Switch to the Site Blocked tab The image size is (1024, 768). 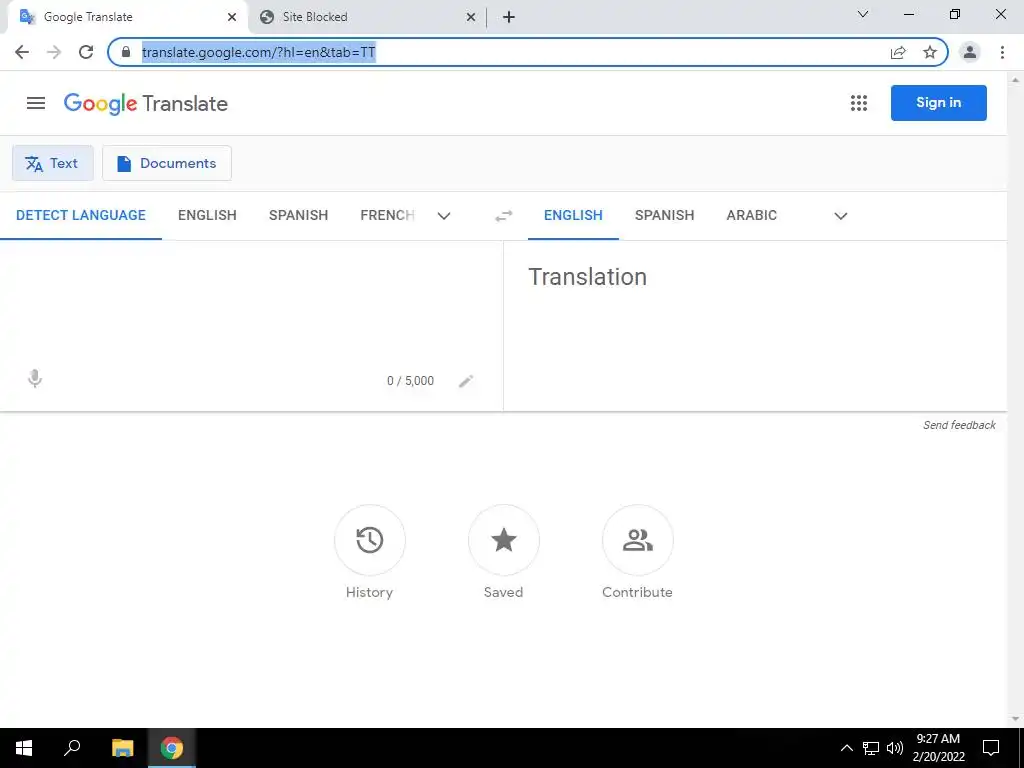[x=367, y=17]
